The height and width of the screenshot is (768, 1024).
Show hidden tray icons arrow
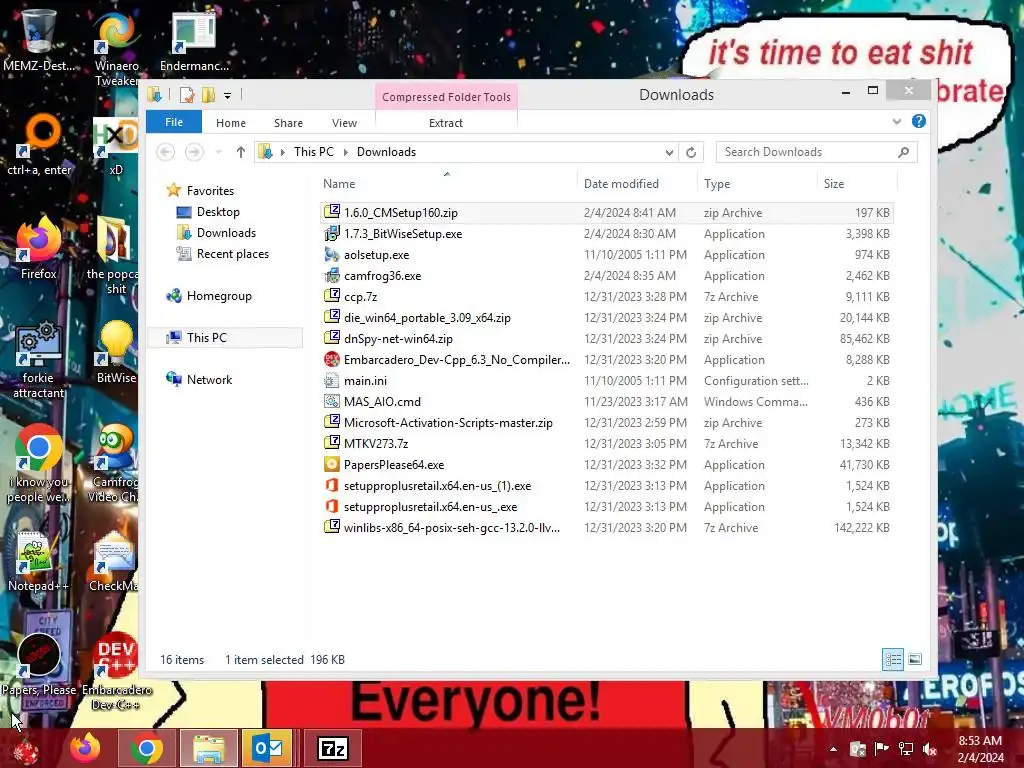tap(833, 749)
